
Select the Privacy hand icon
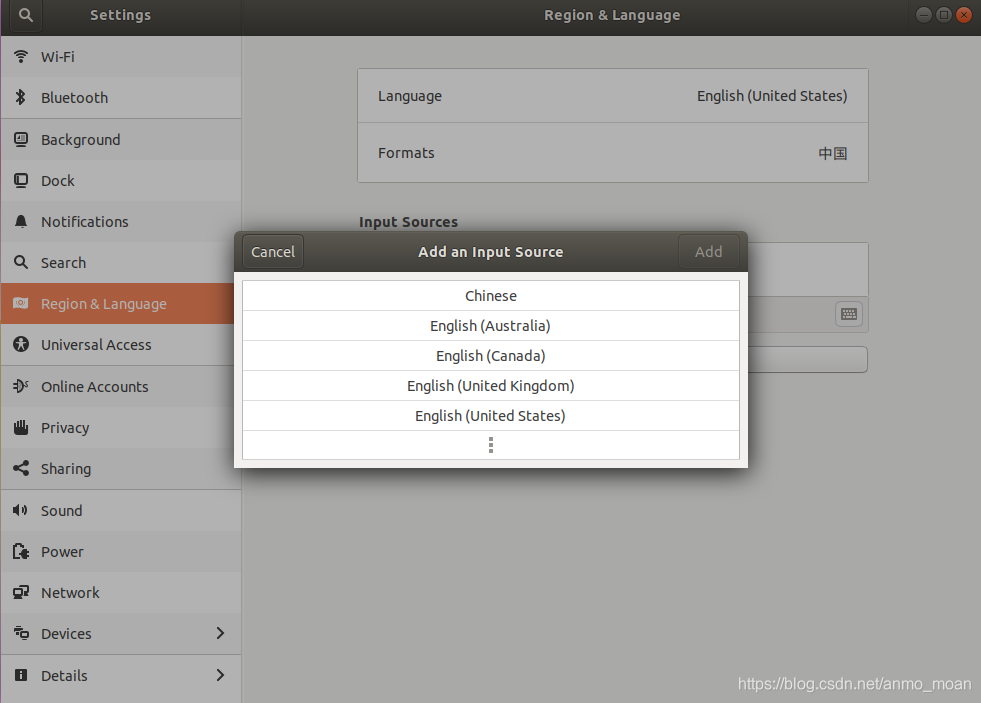(21, 427)
